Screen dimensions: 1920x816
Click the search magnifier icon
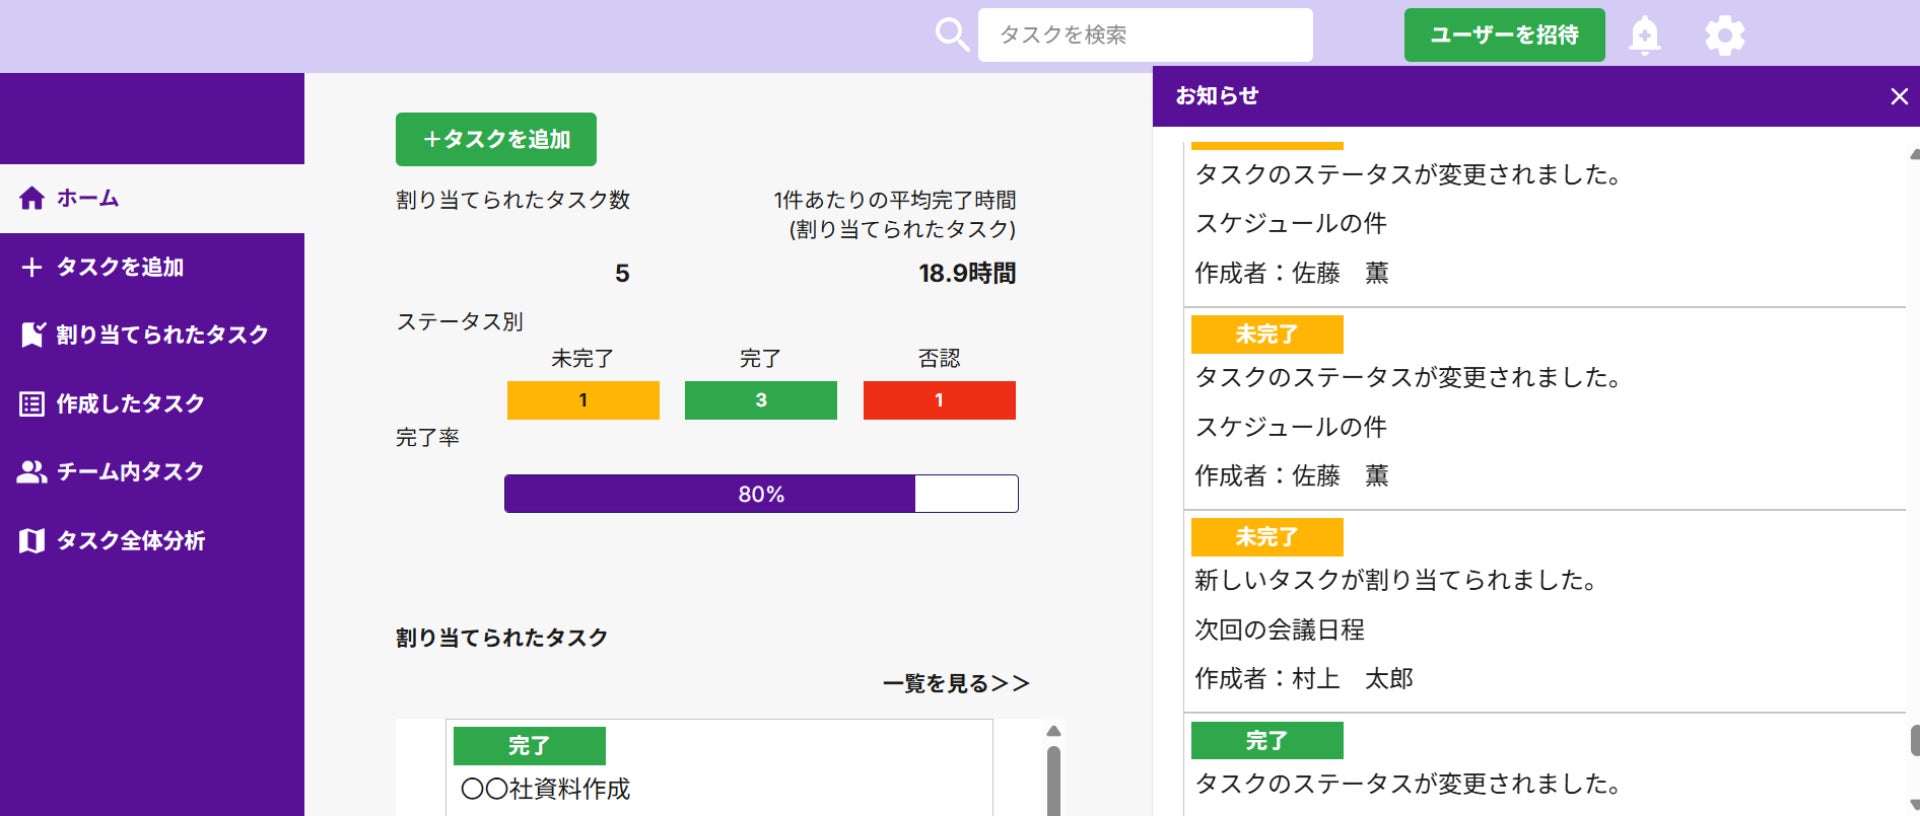pos(952,35)
